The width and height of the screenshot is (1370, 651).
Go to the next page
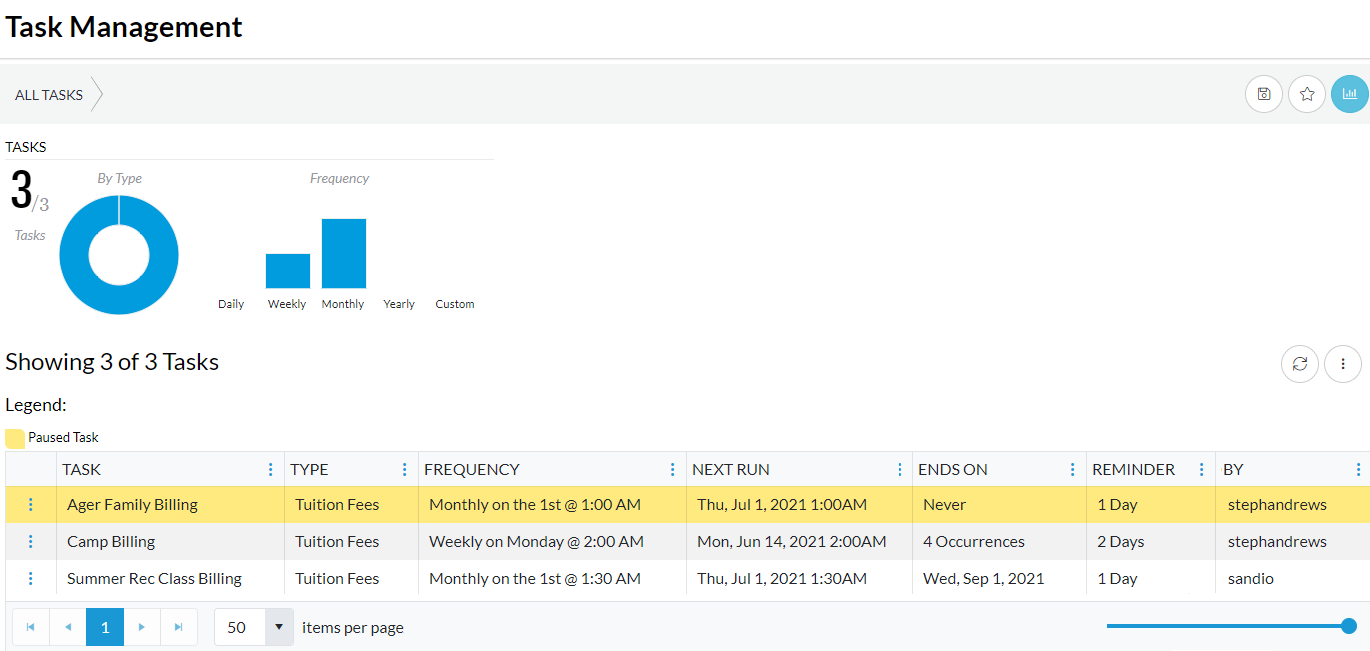pos(142,627)
